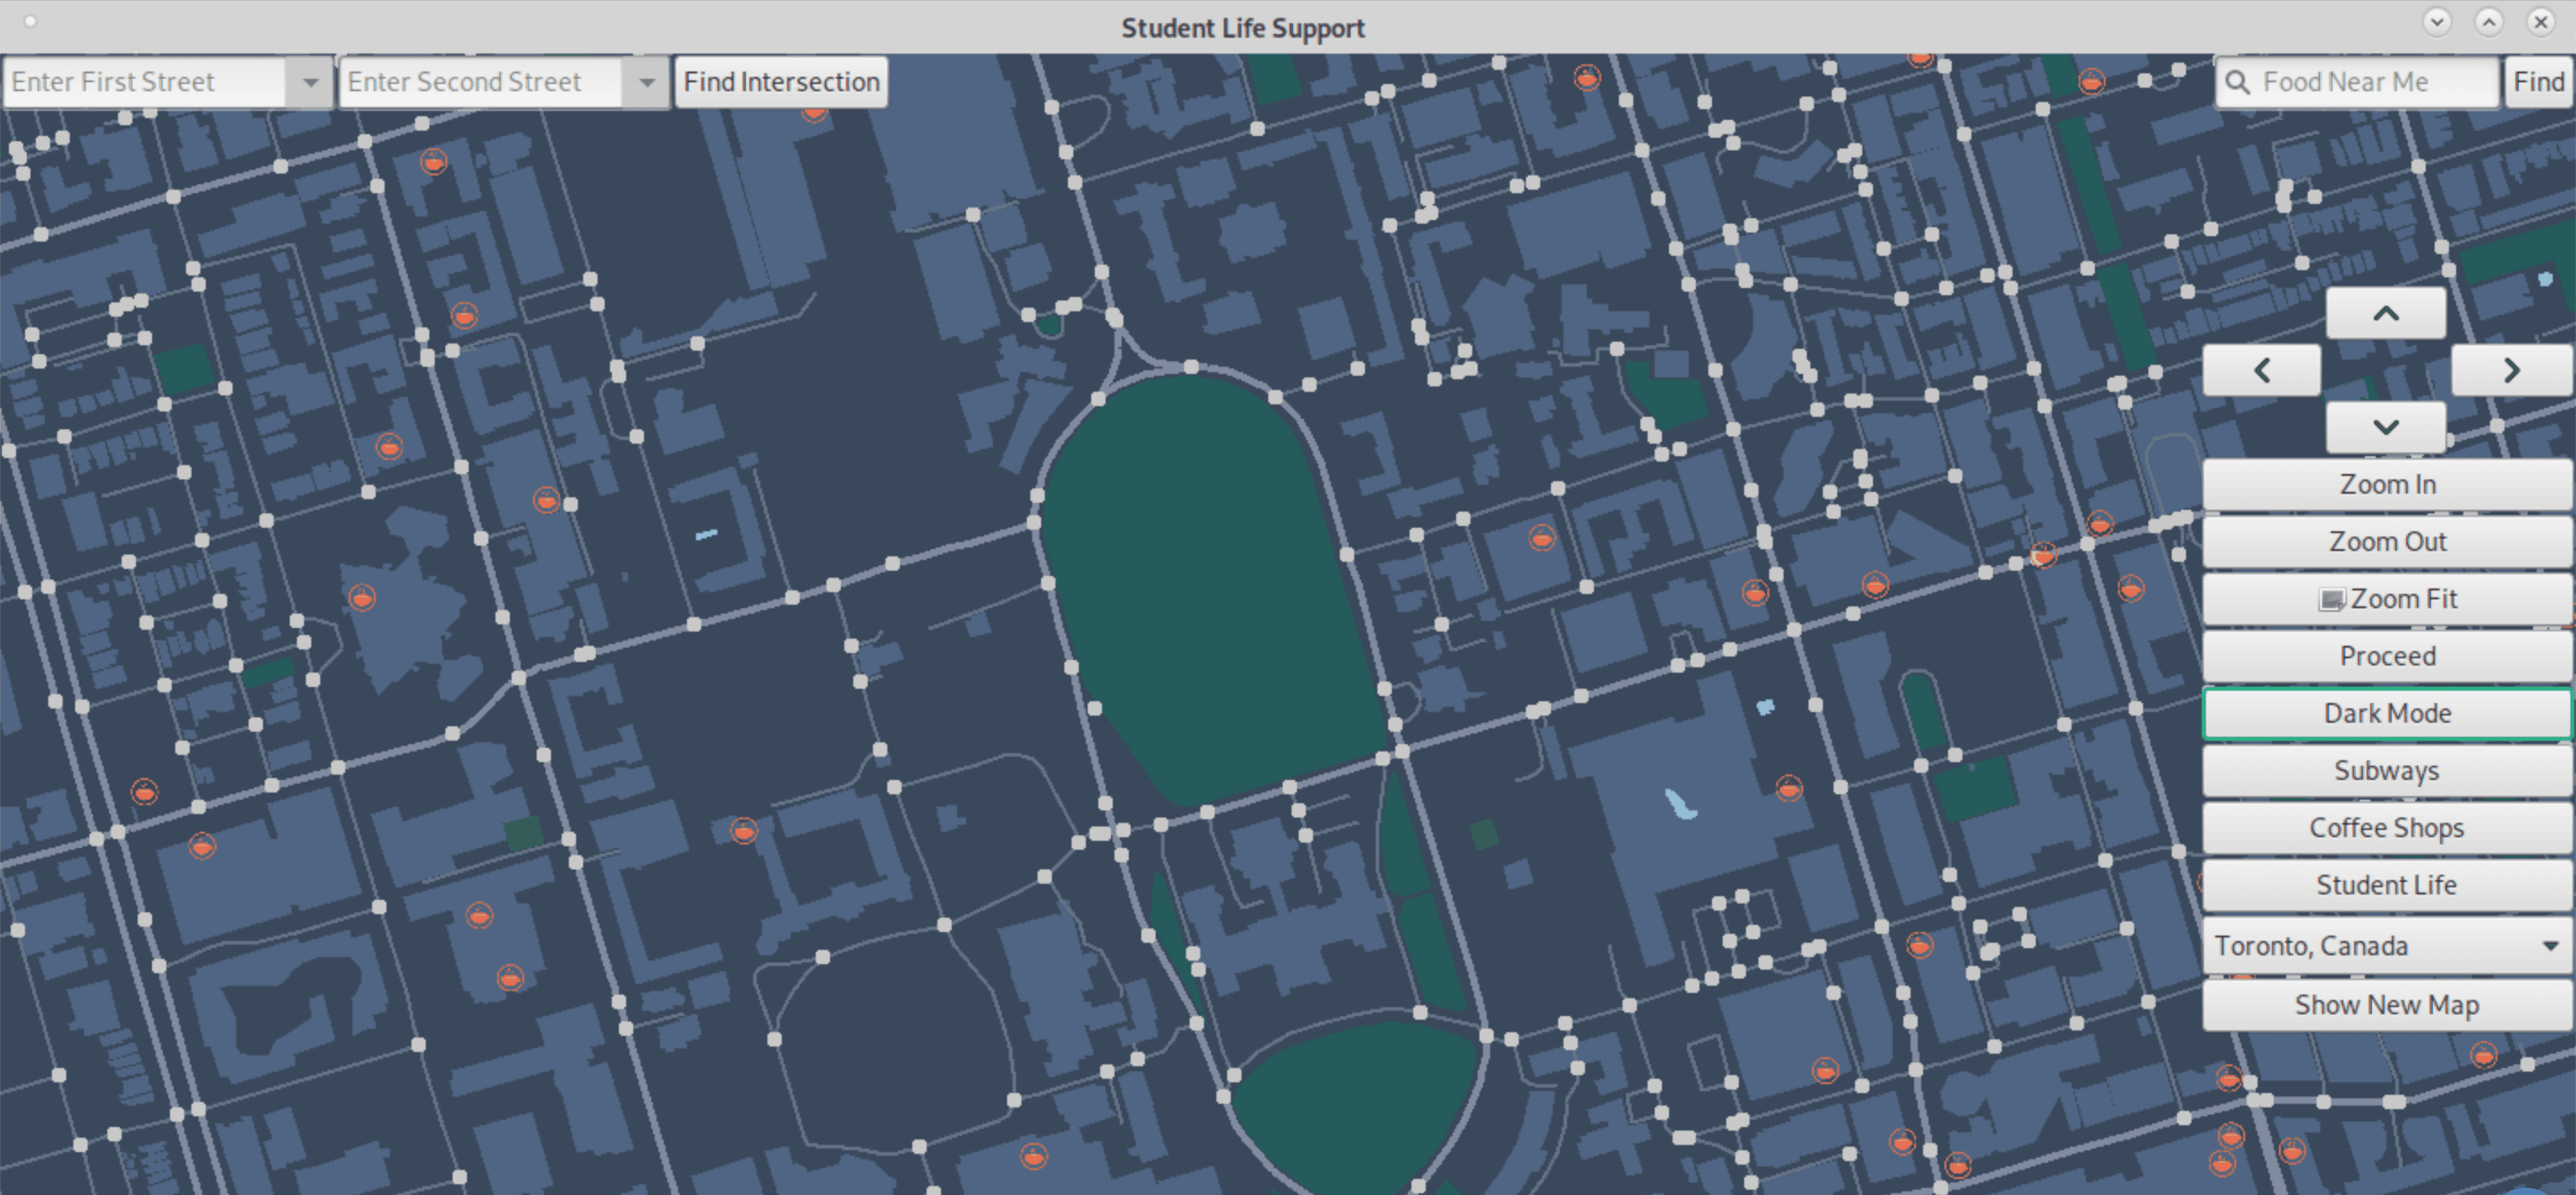Click the pan left arrow button
This screenshot has height=1195, width=2576.
pyautogui.click(x=2261, y=371)
